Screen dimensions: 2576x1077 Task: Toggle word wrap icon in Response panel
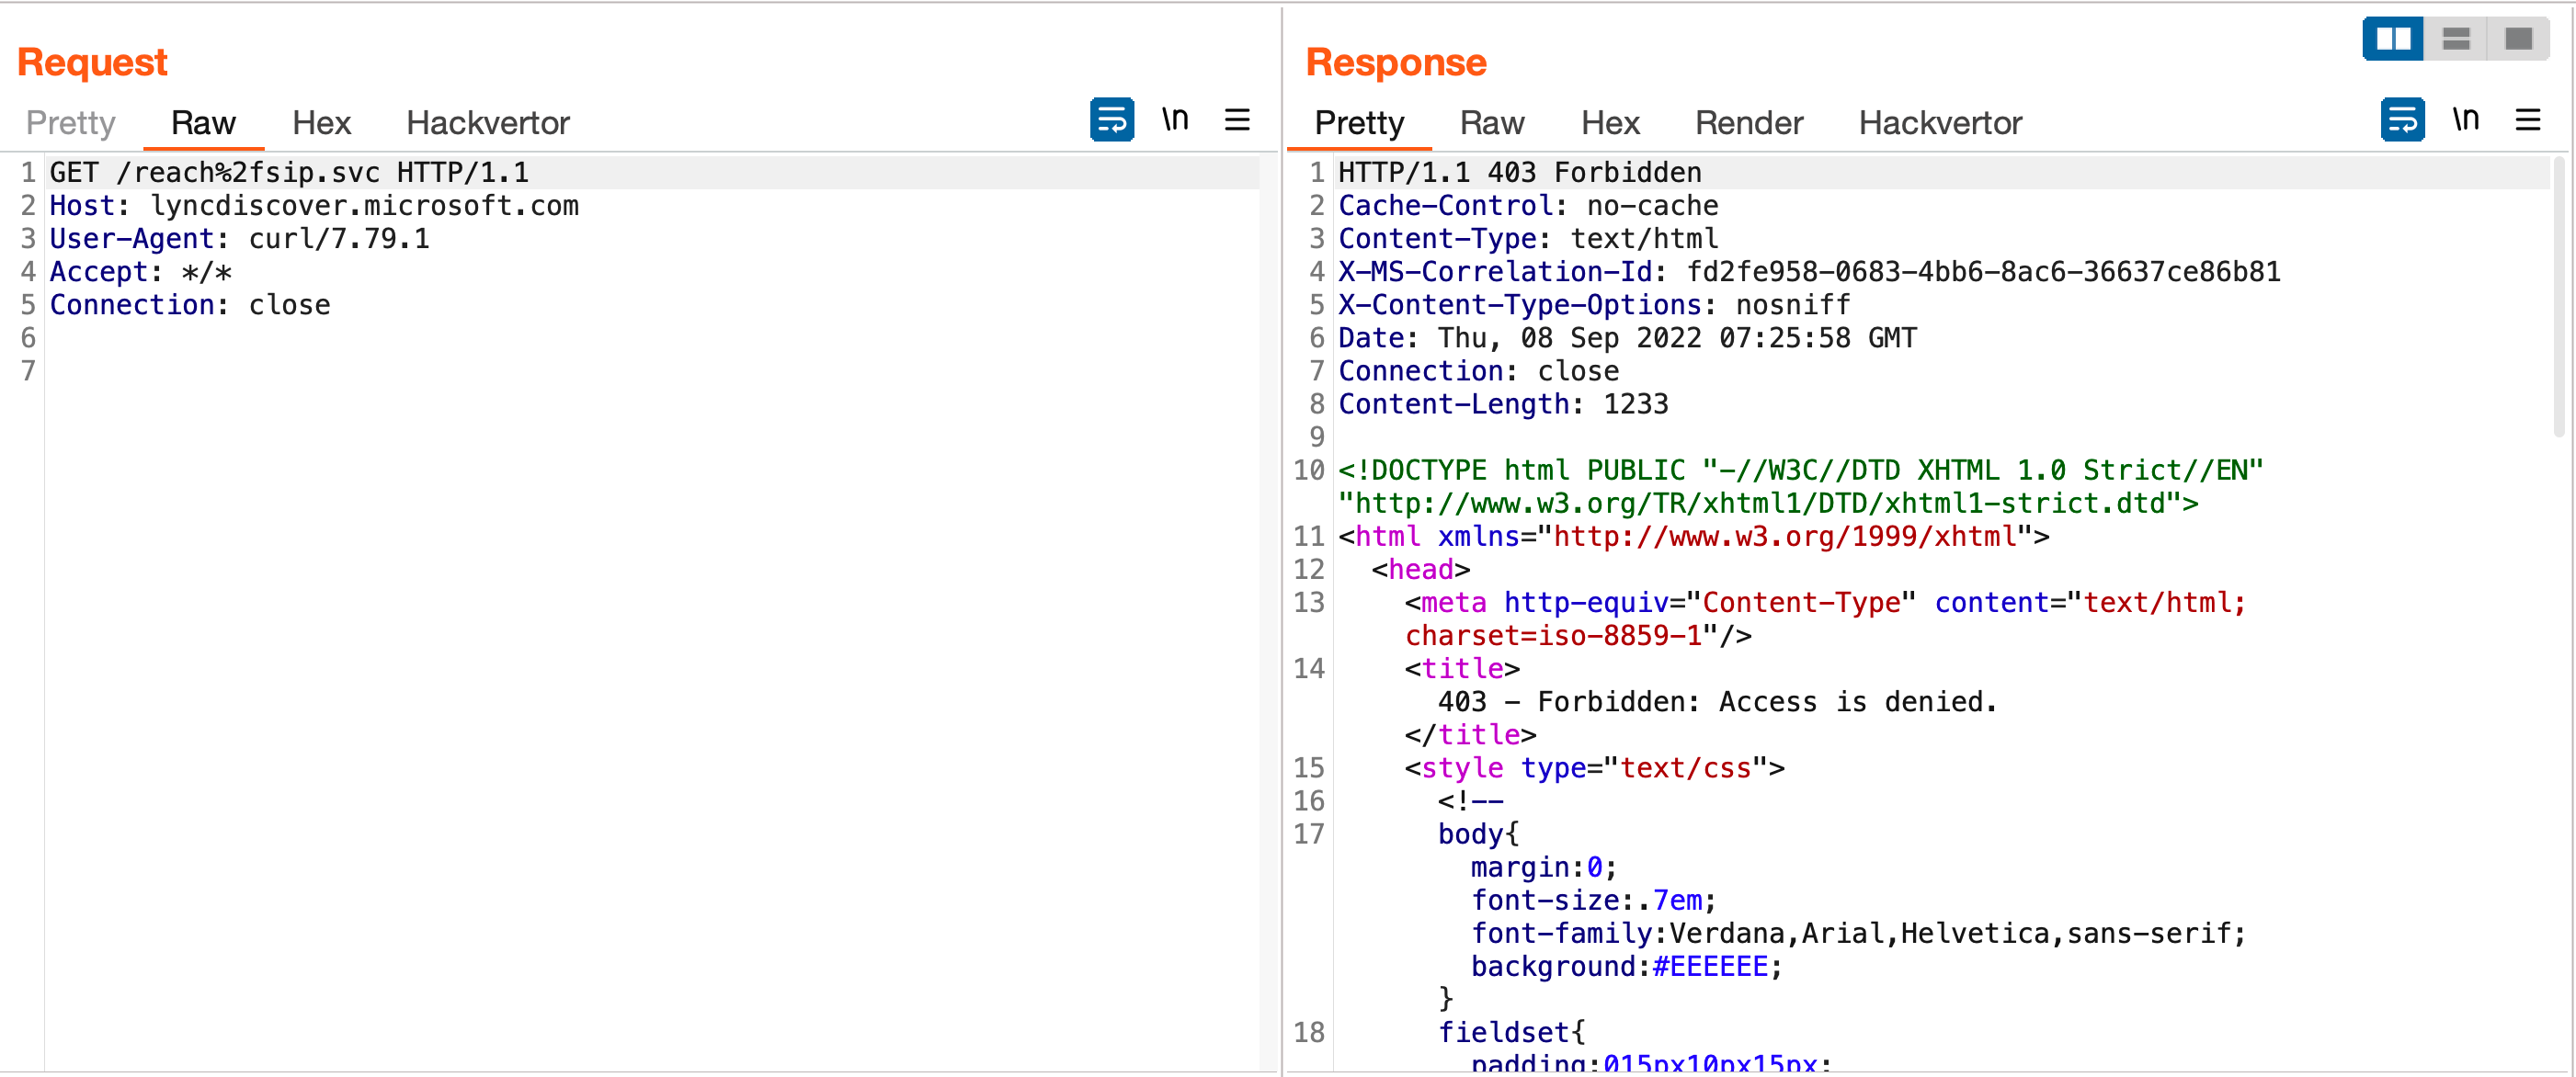pos(2402,120)
